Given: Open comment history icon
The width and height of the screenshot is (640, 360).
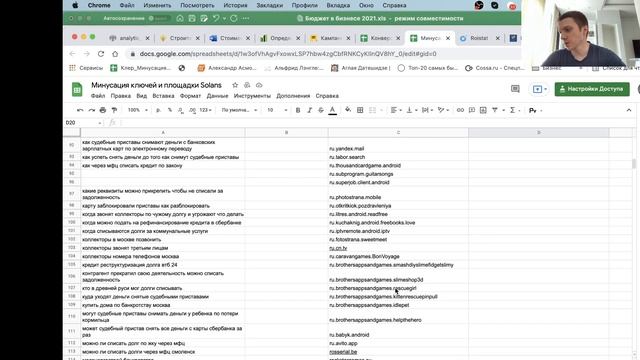Looking at the screenshot, I should 515,89.
